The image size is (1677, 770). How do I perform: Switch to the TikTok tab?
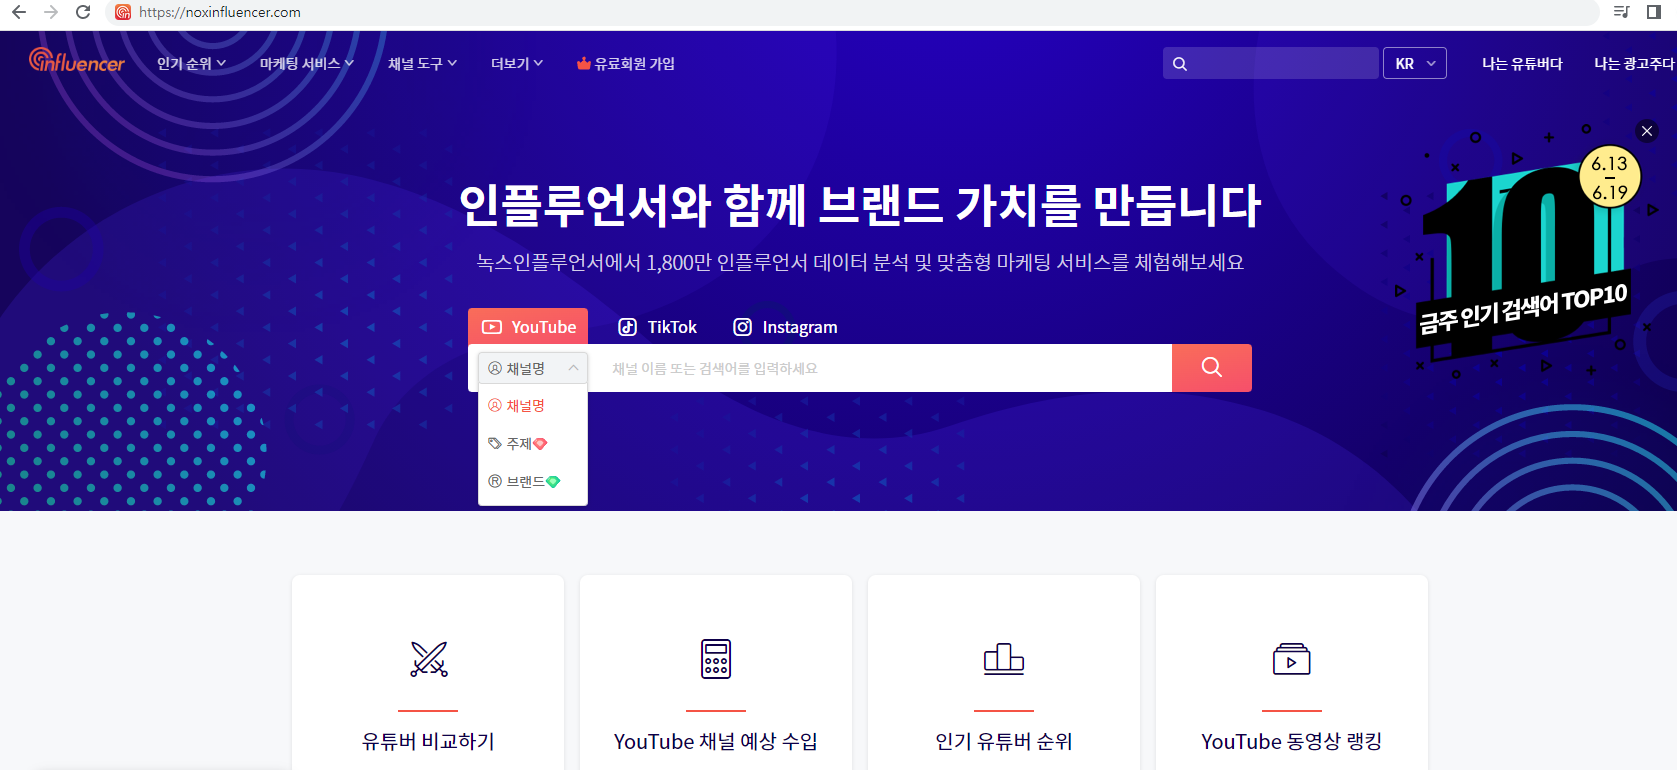tap(657, 327)
